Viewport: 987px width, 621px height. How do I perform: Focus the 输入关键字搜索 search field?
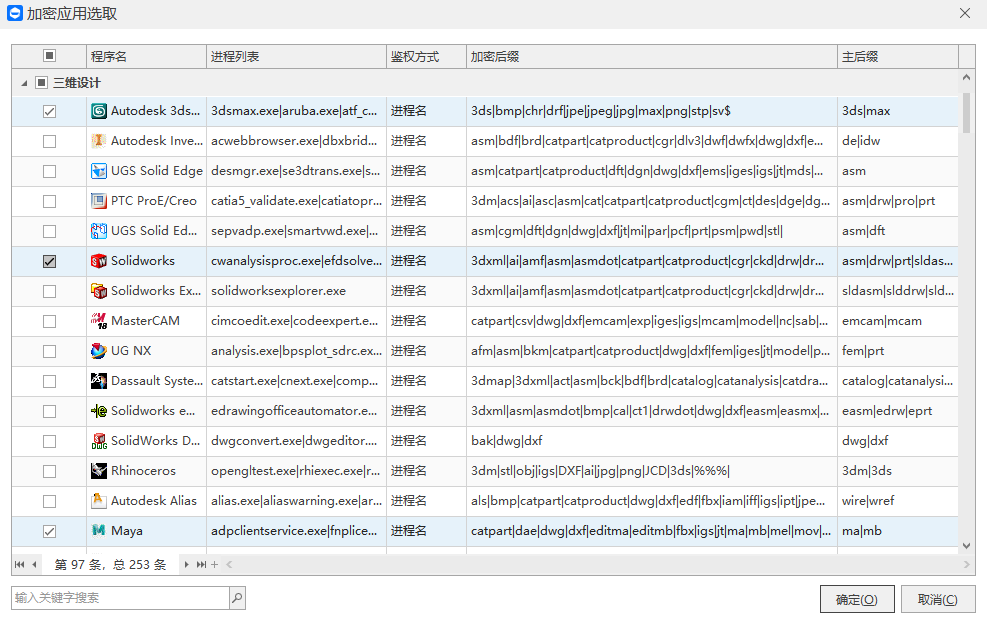click(120, 598)
